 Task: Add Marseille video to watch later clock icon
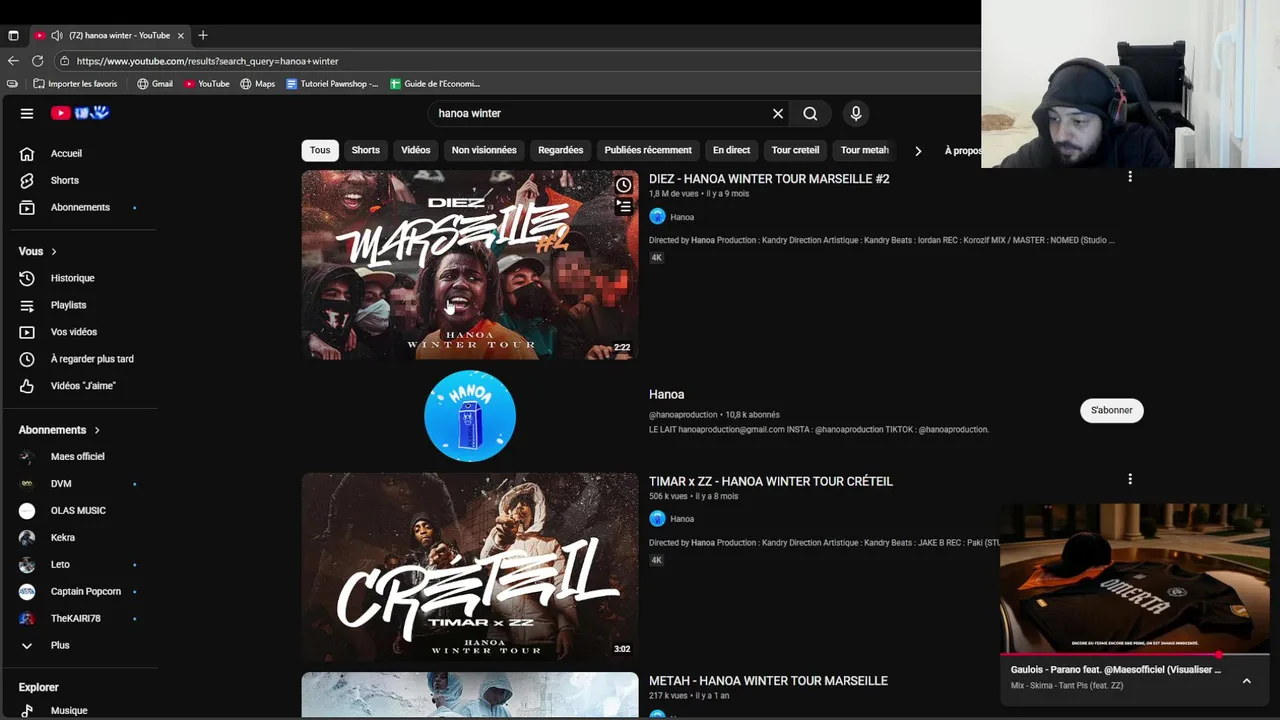(x=624, y=185)
